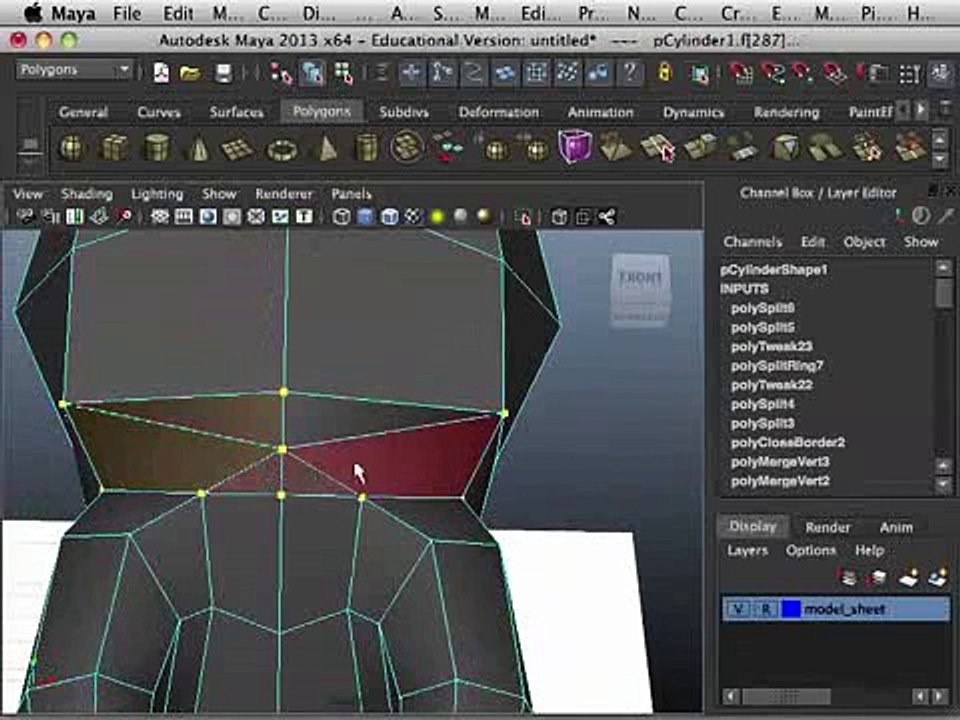Open the Renderer panel menu
Viewport: 960px width, 720px height.
tap(283, 194)
